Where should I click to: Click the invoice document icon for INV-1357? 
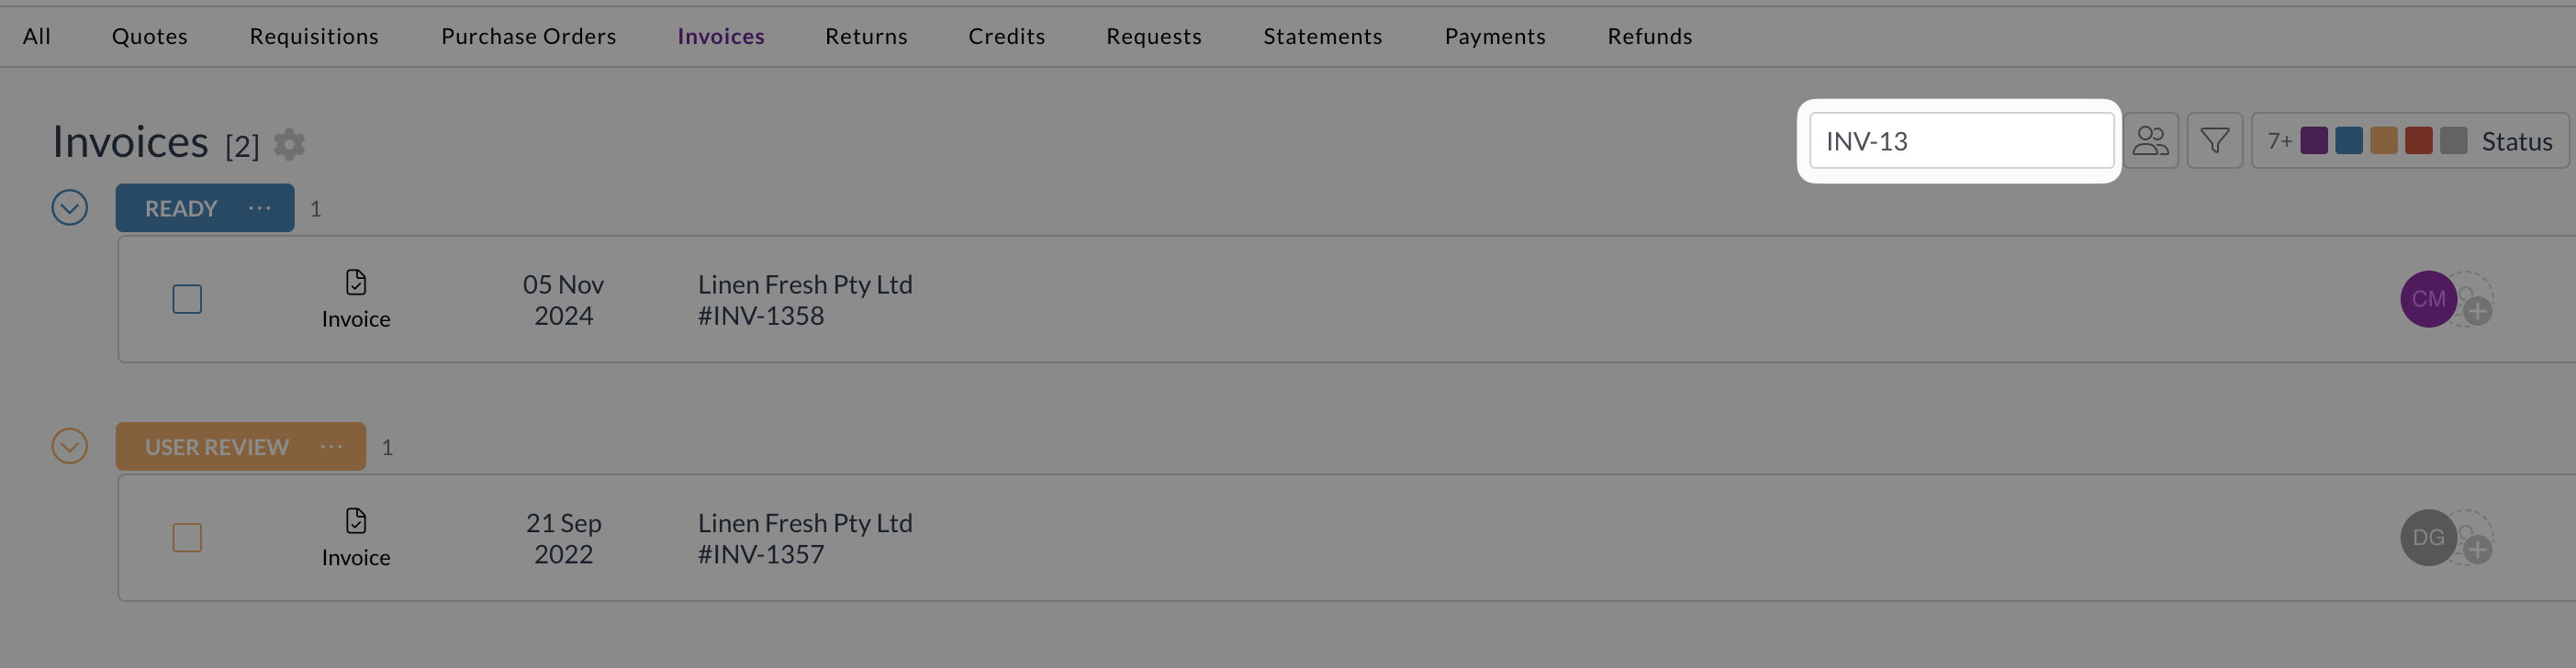(x=356, y=521)
